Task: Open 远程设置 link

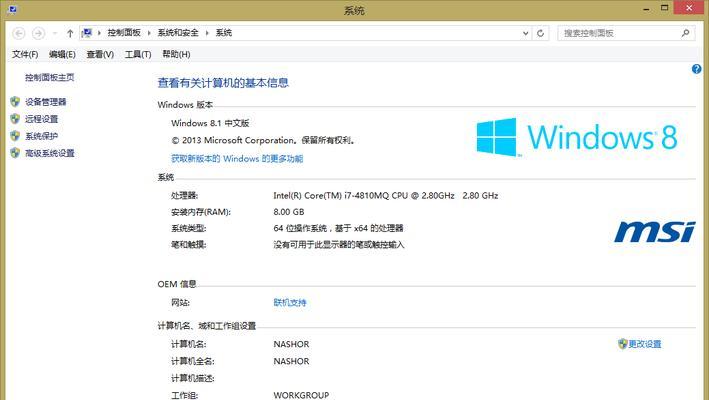Action: click(x=42, y=119)
